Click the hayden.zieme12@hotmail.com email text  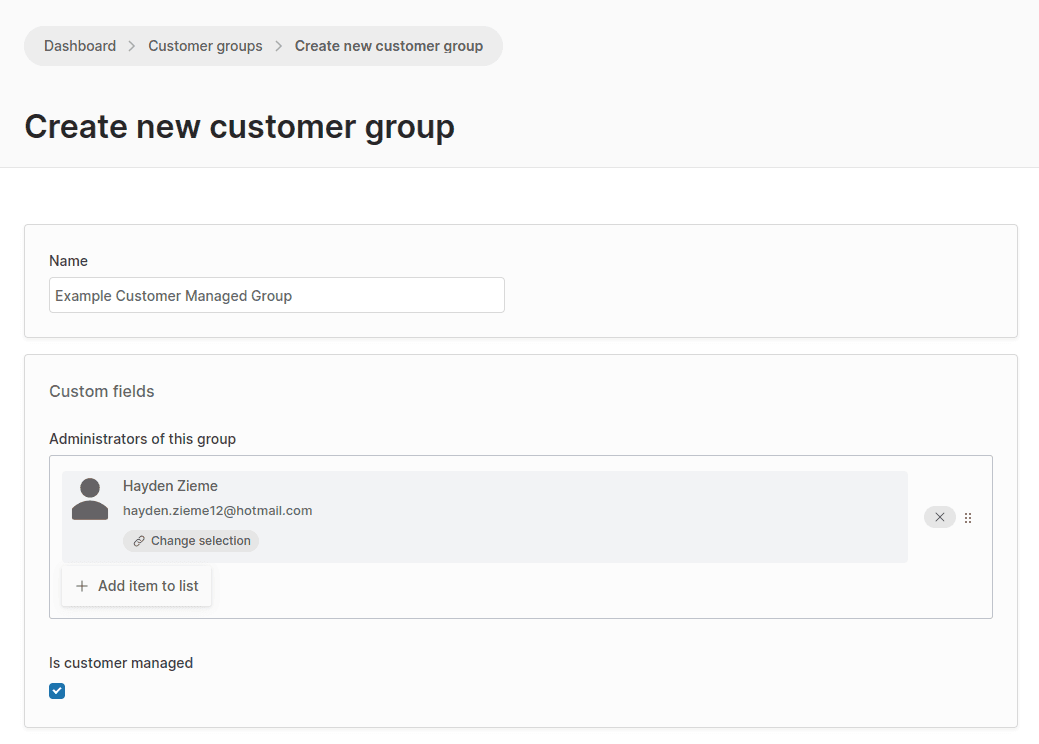217,511
